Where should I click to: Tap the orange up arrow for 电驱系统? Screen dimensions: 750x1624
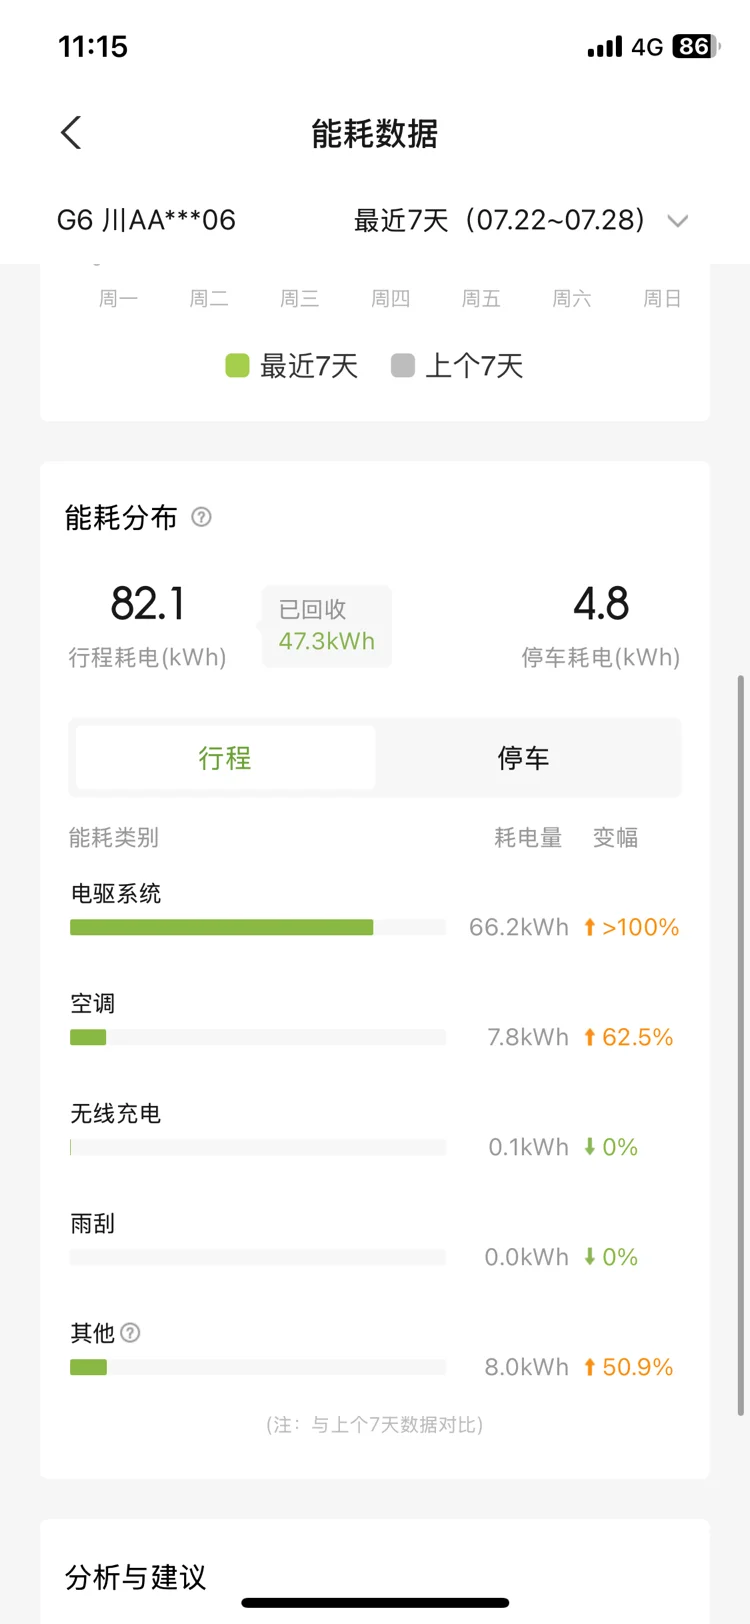pyautogui.click(x=590, y=927)
